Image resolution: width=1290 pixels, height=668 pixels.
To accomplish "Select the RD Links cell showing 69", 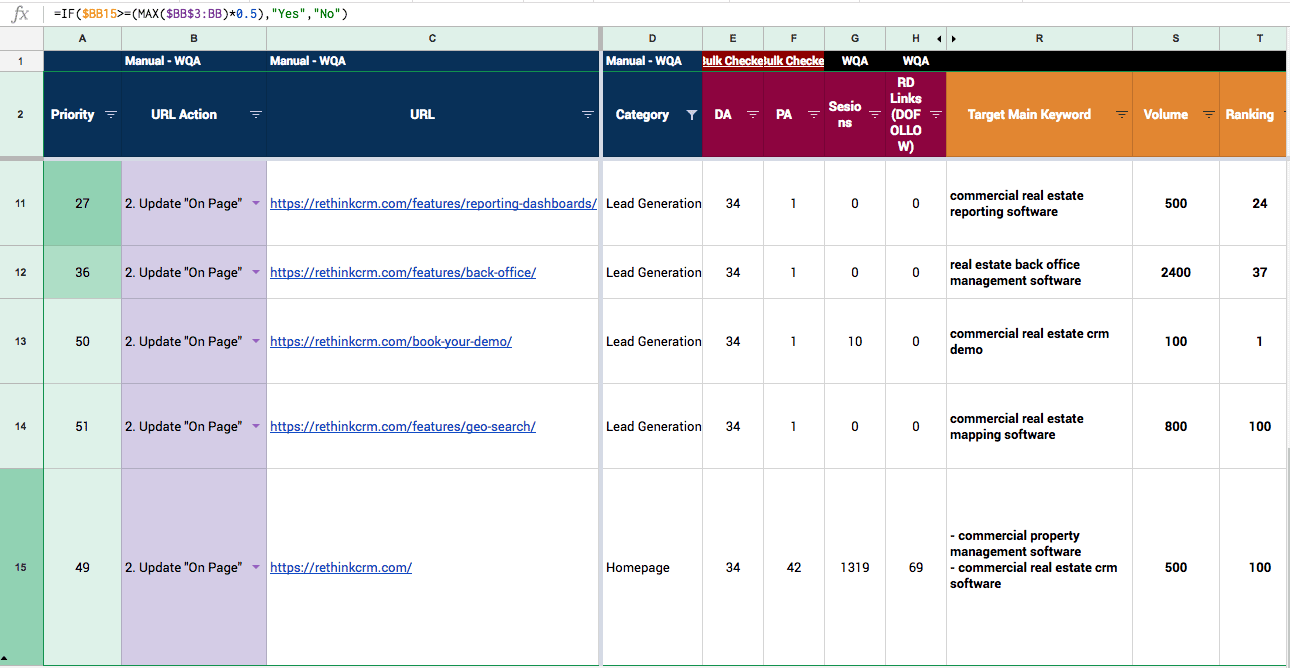I will point(916,567).
